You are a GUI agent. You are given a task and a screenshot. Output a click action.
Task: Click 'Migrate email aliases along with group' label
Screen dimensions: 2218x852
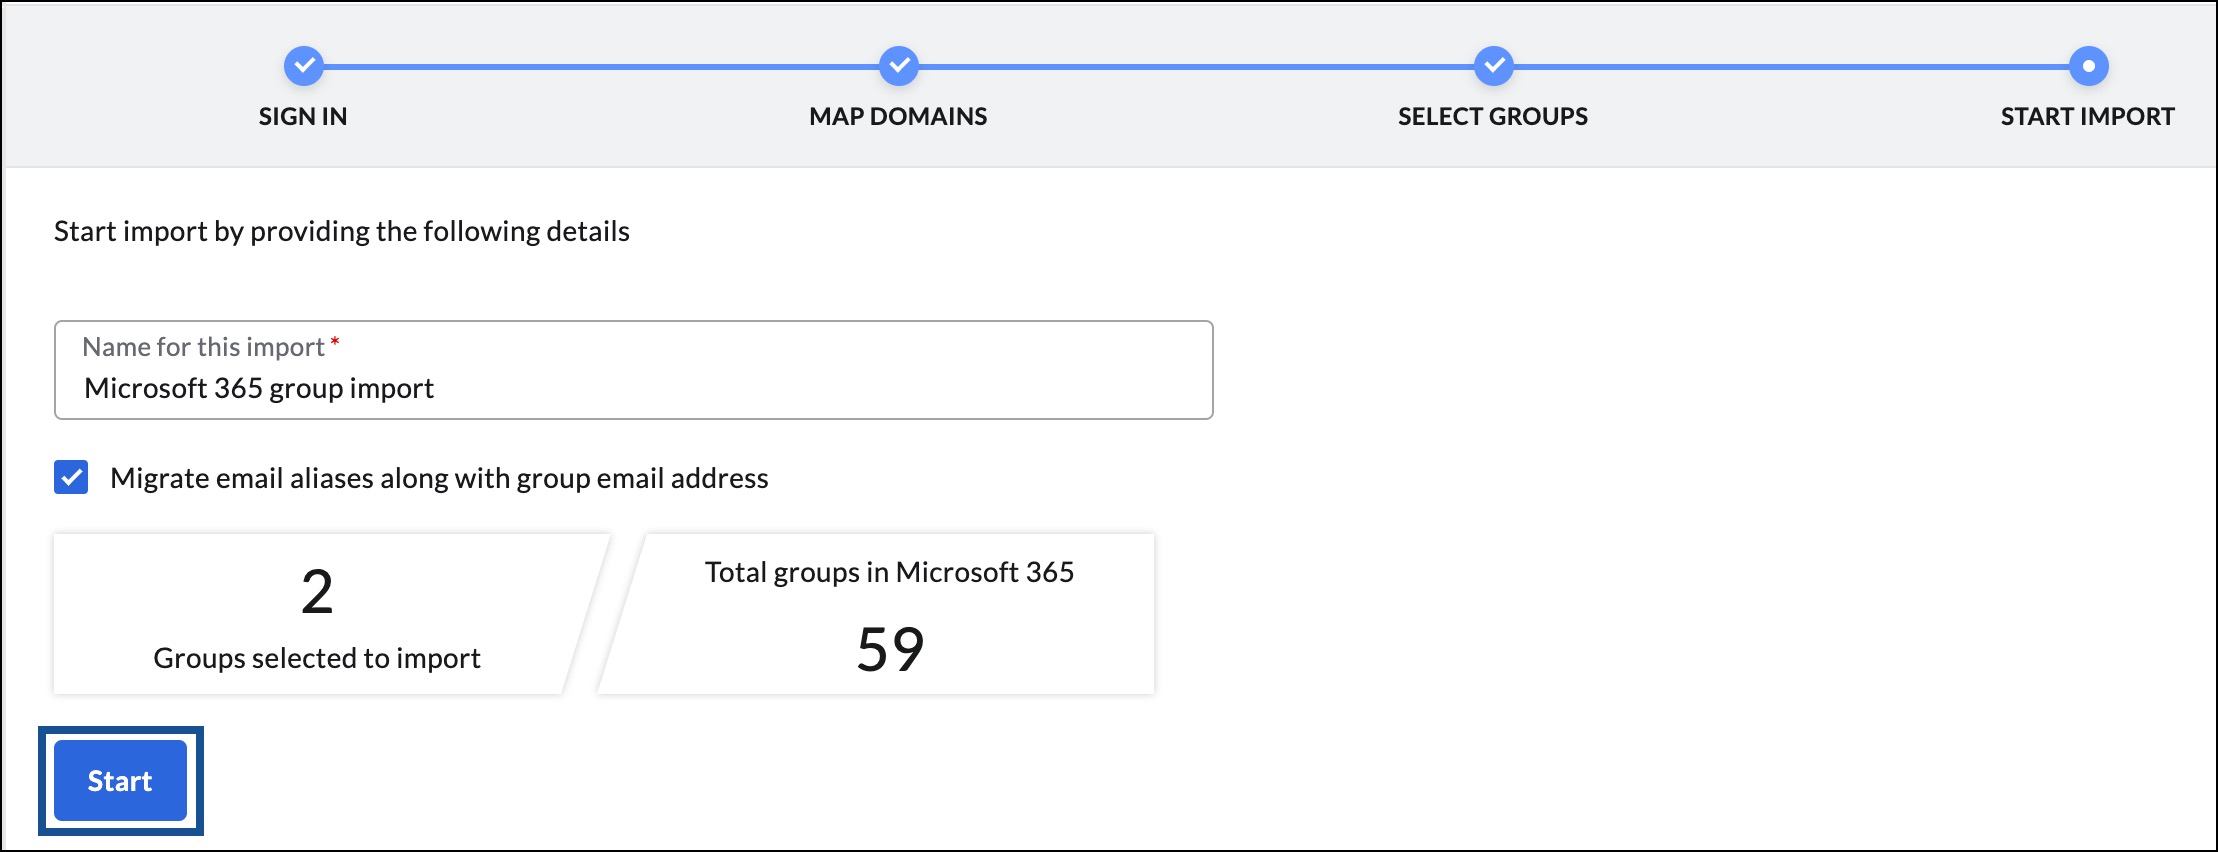coord(439,478)
